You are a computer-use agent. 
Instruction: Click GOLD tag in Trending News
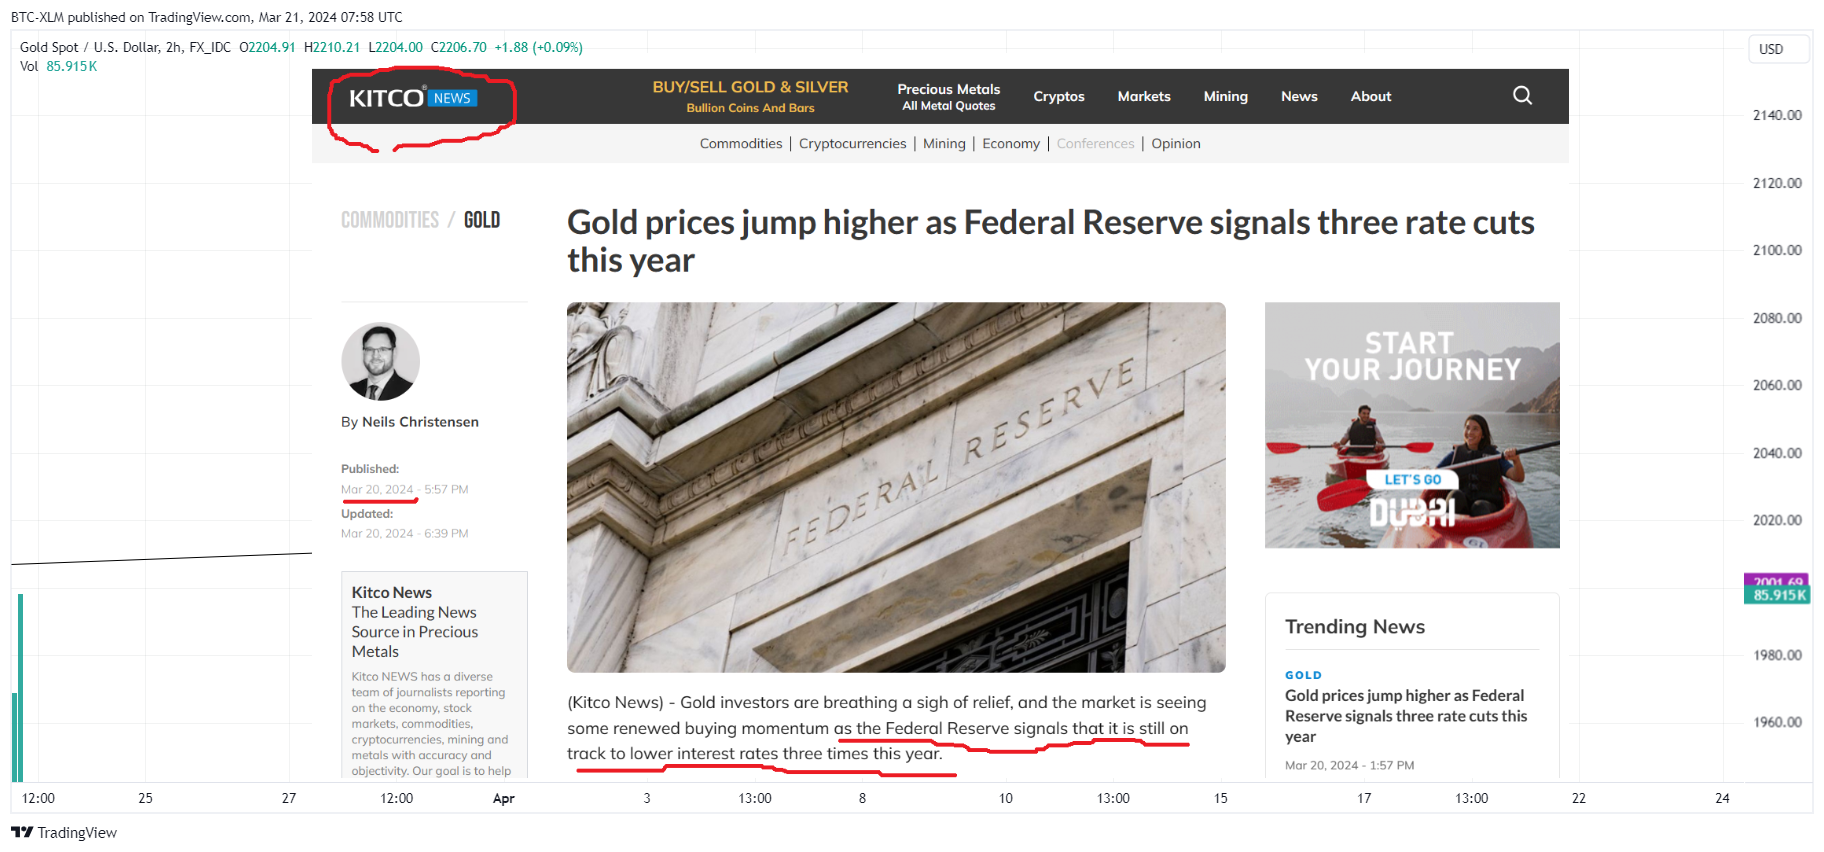pyautogui.click(x=1303, y=675)
